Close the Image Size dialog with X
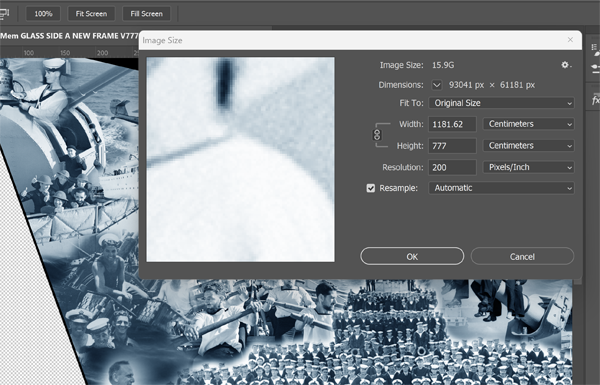Screen dimensions: 600x385 click(x=570, y=40)
